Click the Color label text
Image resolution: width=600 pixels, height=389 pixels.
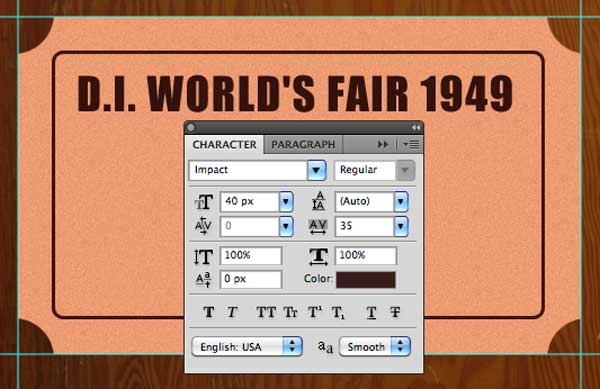[318, 278]
